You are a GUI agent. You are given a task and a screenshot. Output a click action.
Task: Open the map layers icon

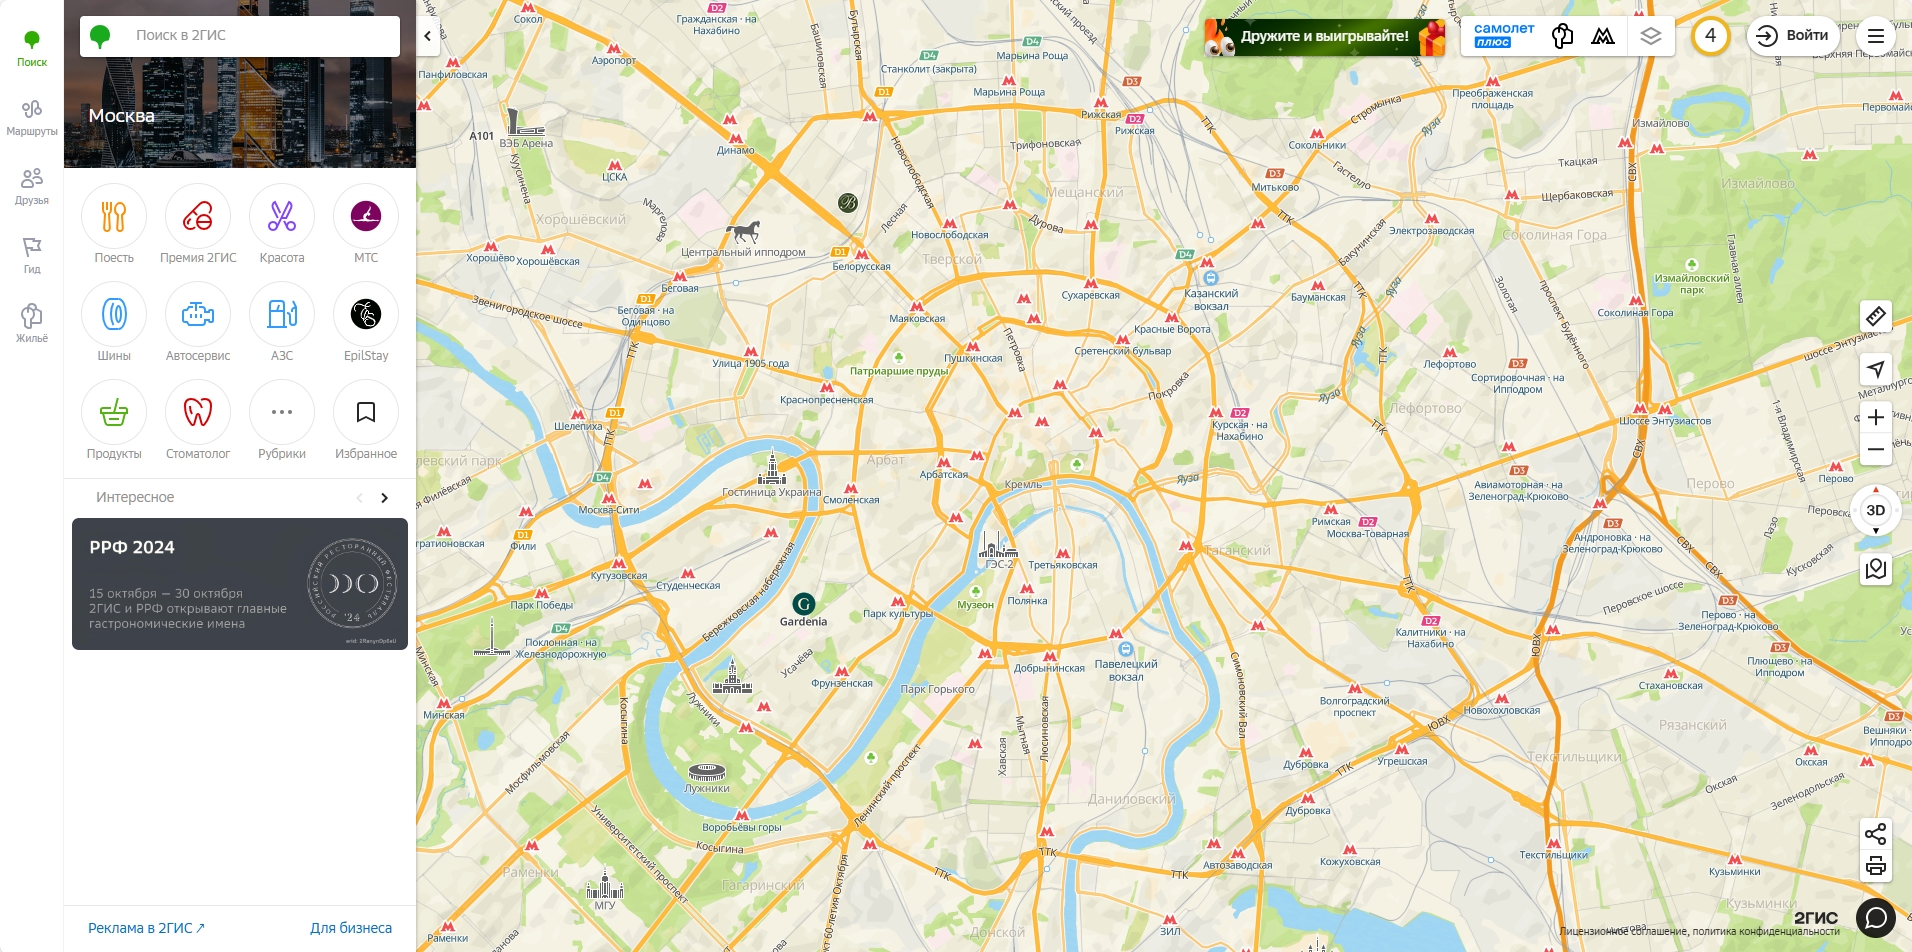pyautogui.click(x=1651, y=36)
